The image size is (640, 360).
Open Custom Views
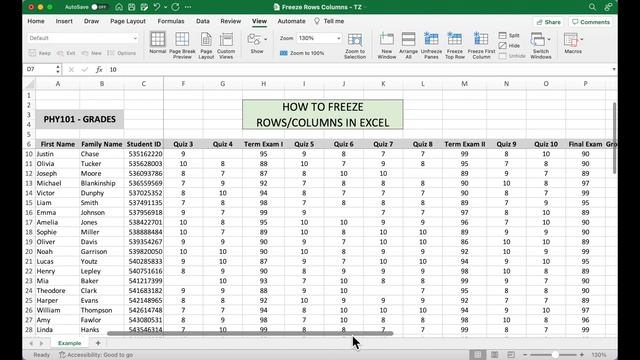[x=226, y=45]
